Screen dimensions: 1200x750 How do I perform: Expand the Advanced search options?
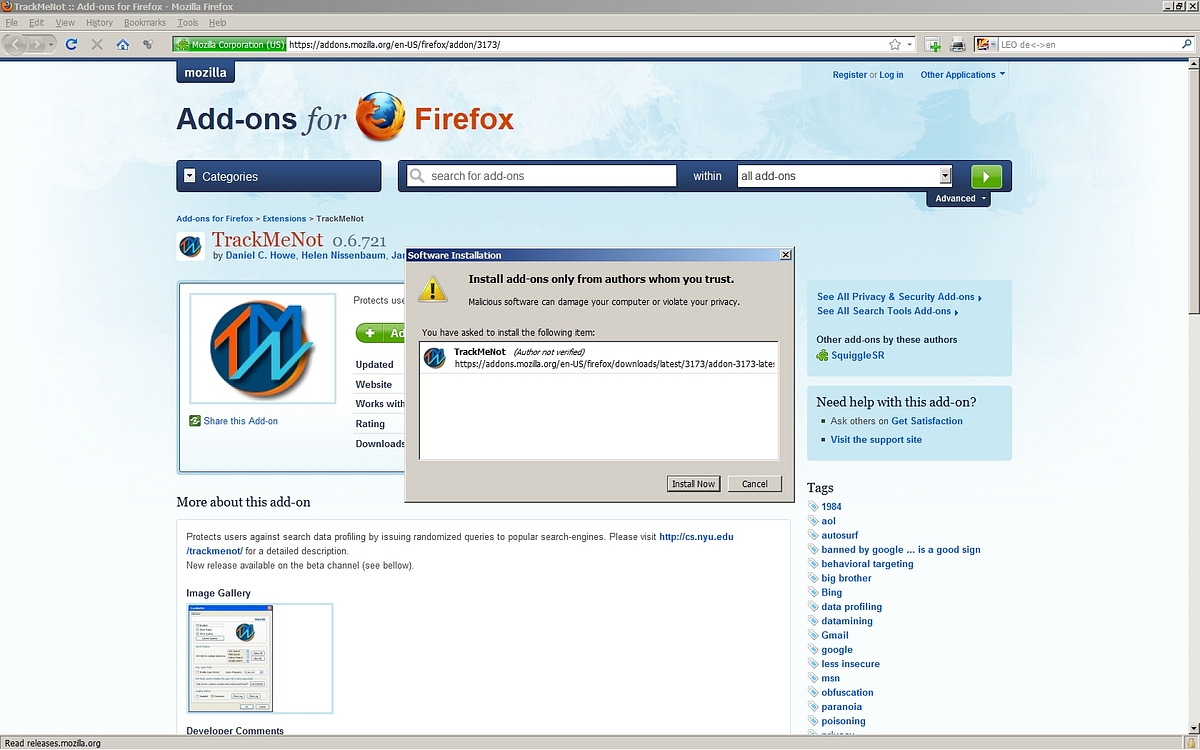coord(960,198)
